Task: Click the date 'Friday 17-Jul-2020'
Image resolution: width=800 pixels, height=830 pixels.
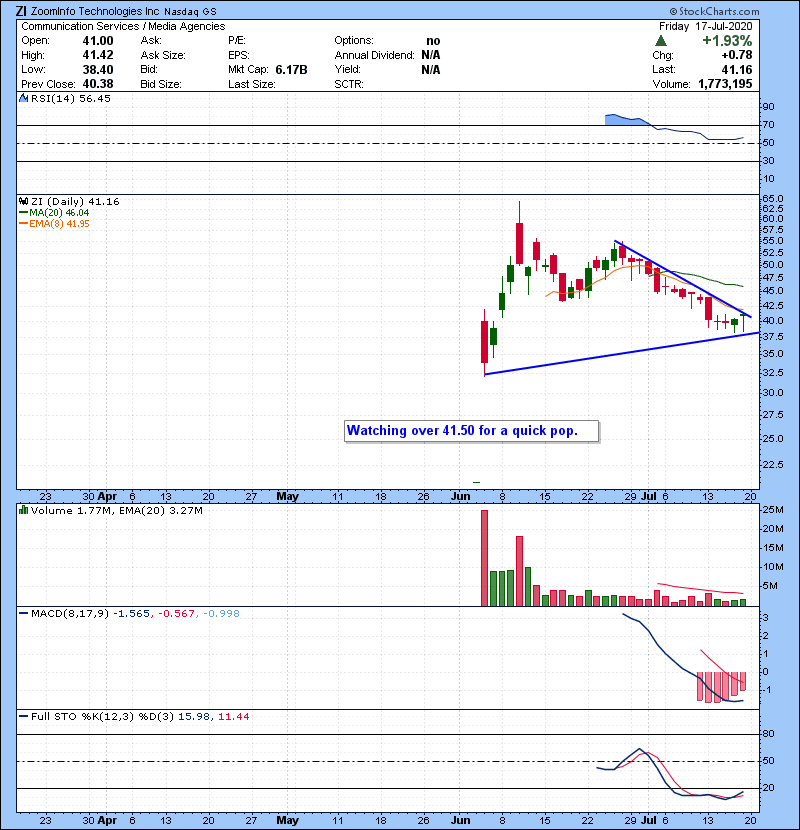Action: point(705,26)
